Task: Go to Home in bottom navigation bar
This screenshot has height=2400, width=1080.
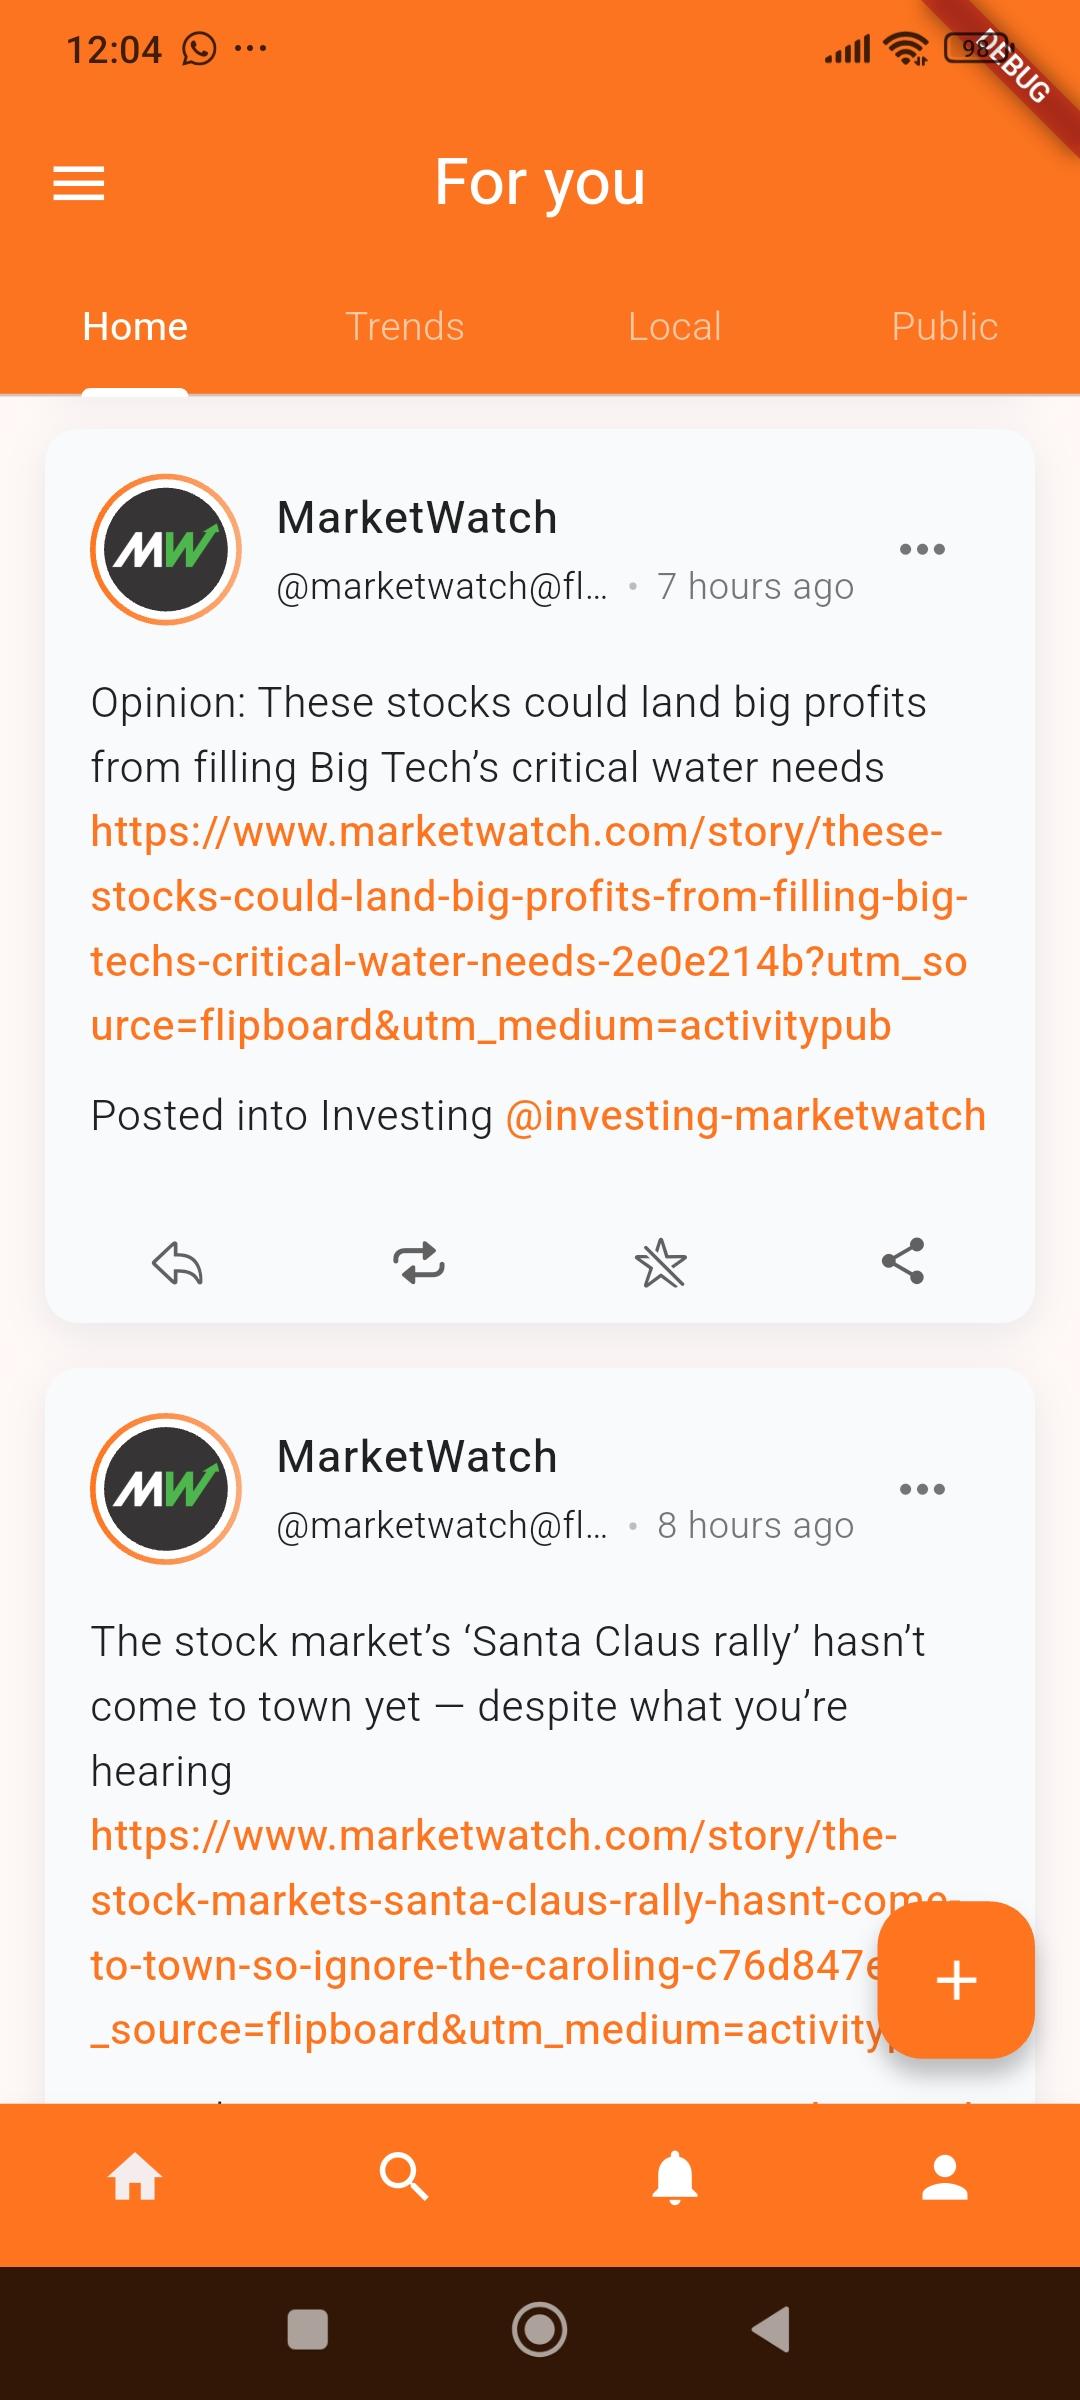Action: click(135, 2177)
